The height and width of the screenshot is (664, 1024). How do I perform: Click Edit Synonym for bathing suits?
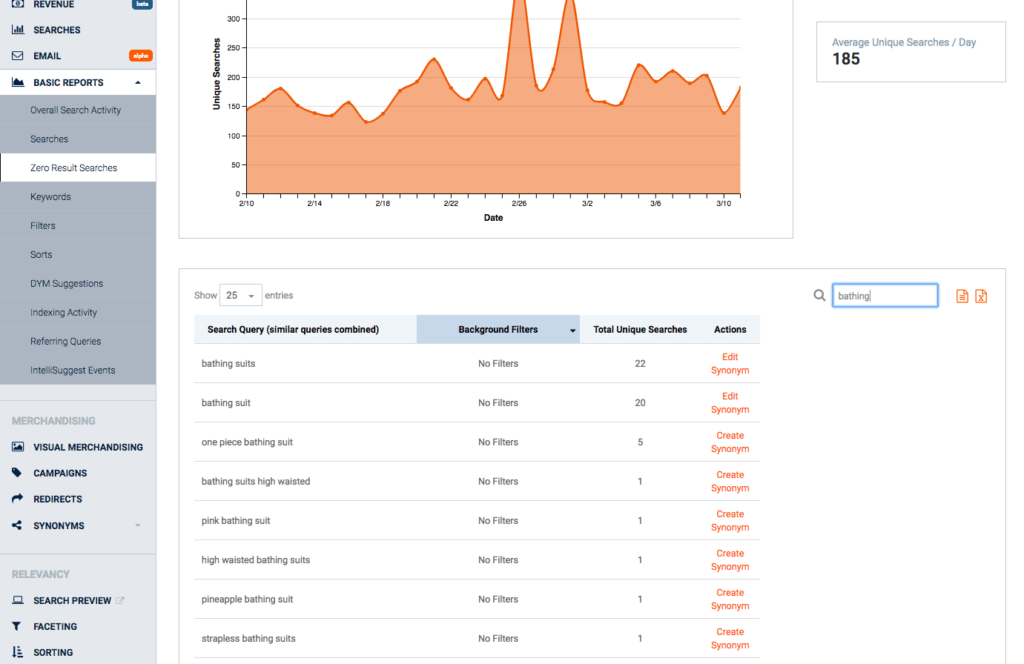pos(729,363)
